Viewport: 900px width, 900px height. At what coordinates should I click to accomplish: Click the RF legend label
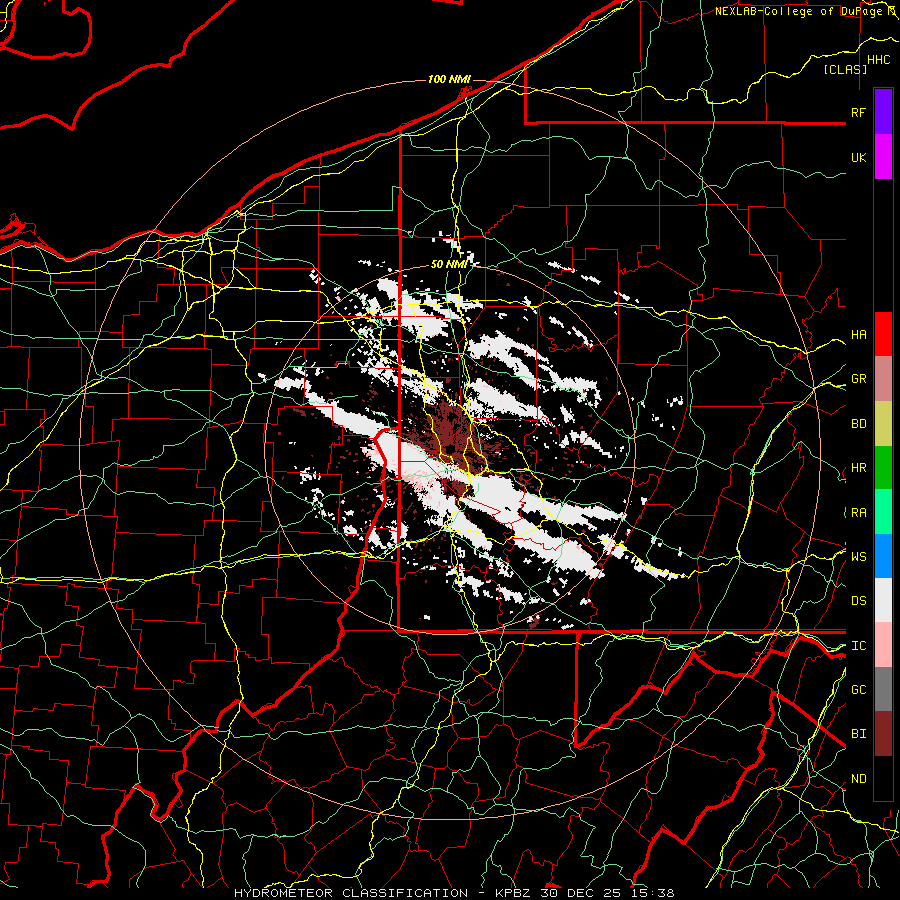[x=858, y=112]
